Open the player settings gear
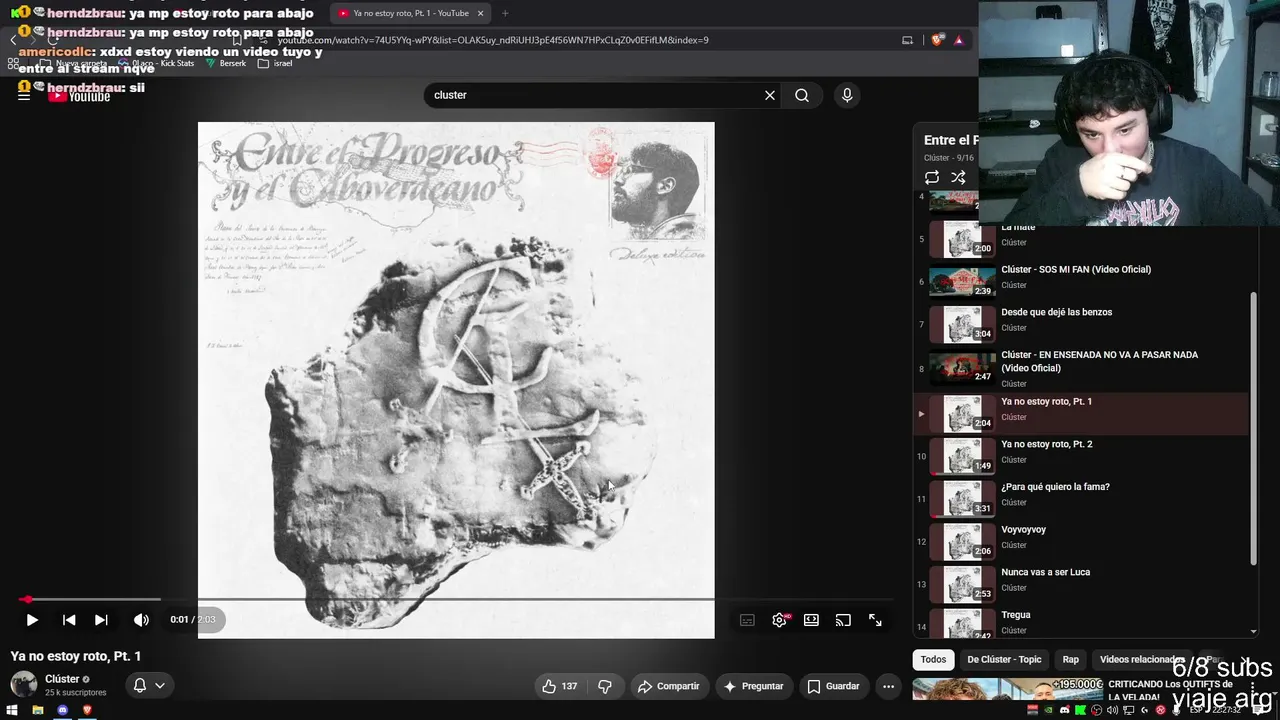 (779, 620)
